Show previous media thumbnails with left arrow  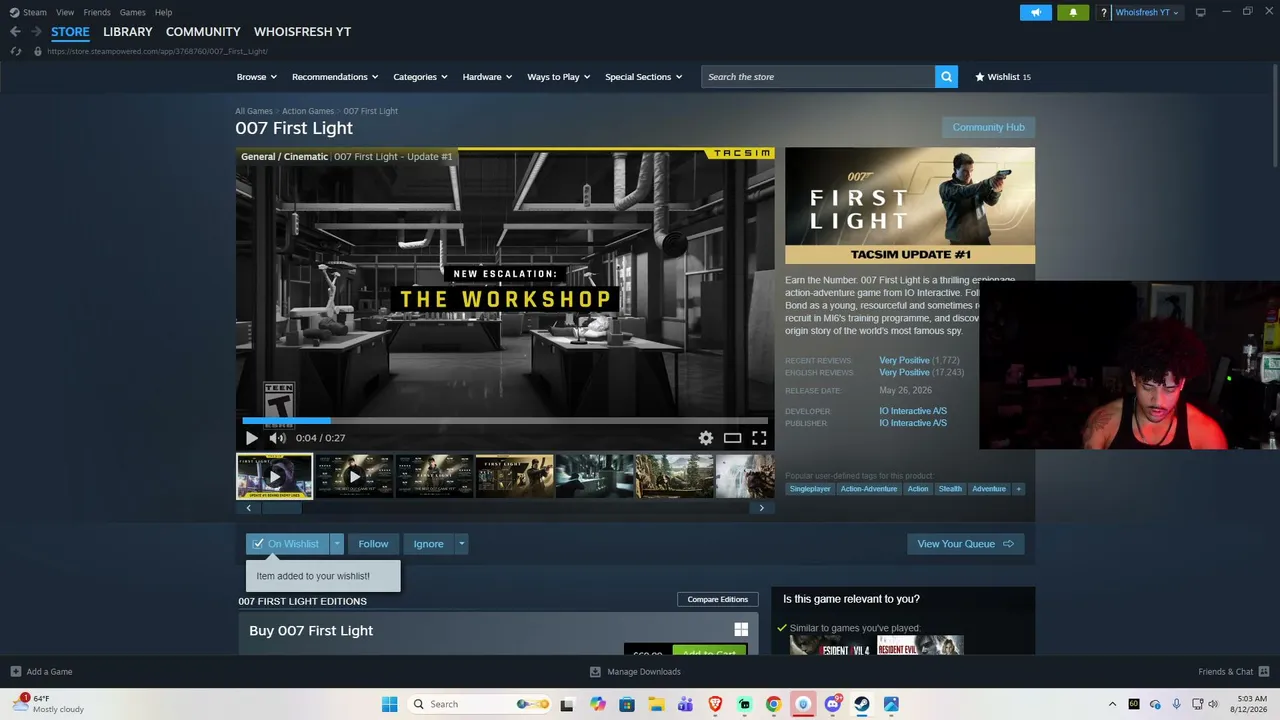click(248, 508)
